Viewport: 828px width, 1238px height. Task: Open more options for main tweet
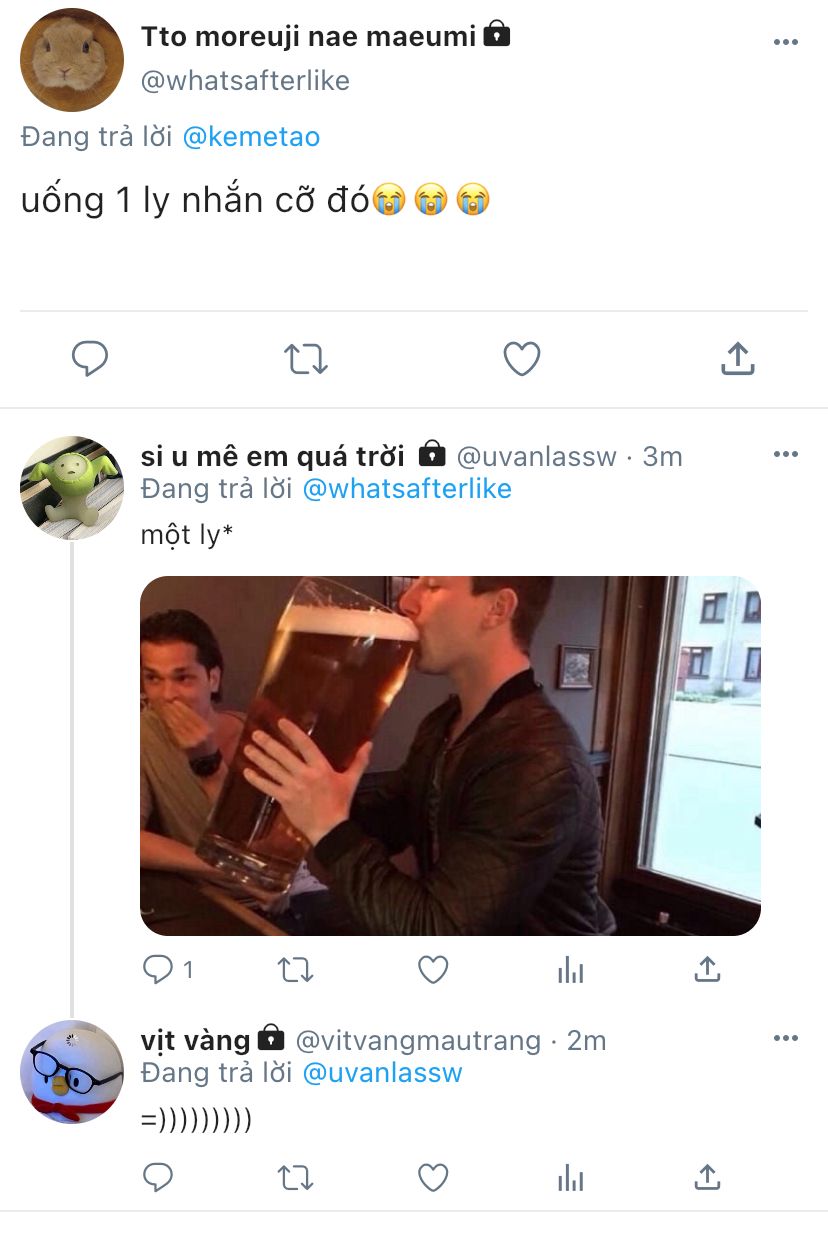[786, 42]
